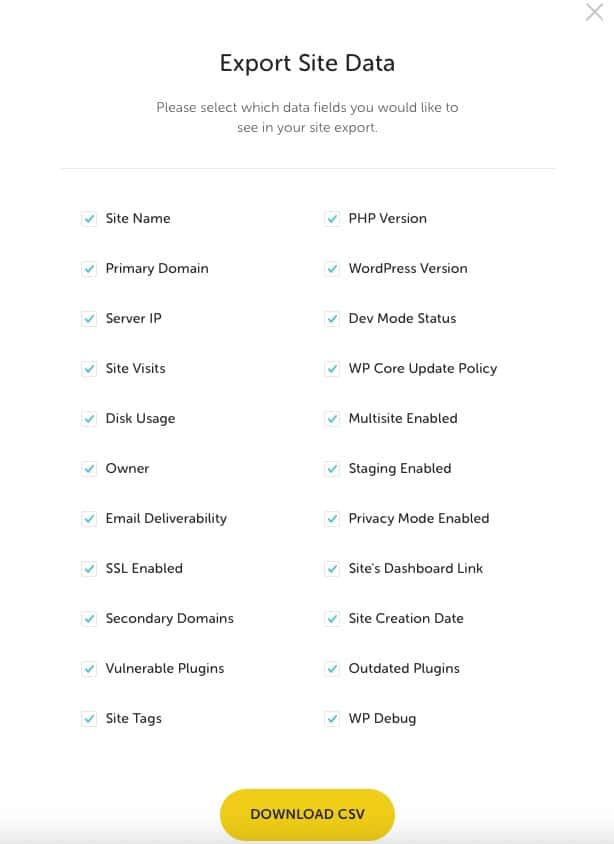The width and height of the screenshot is (614, 844).
Task: Uncheck the Multisite Enabled checkbox
Action: click(332, 418)
